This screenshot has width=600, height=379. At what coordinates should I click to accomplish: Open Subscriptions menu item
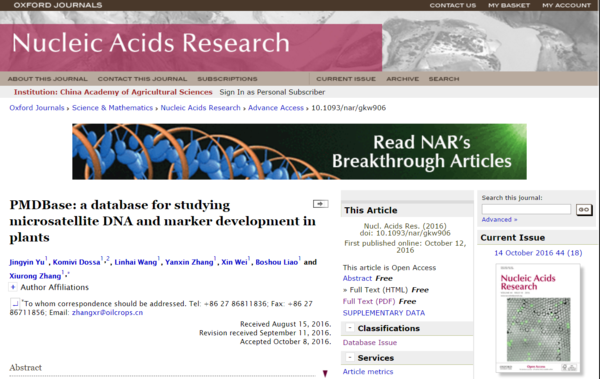227,79
